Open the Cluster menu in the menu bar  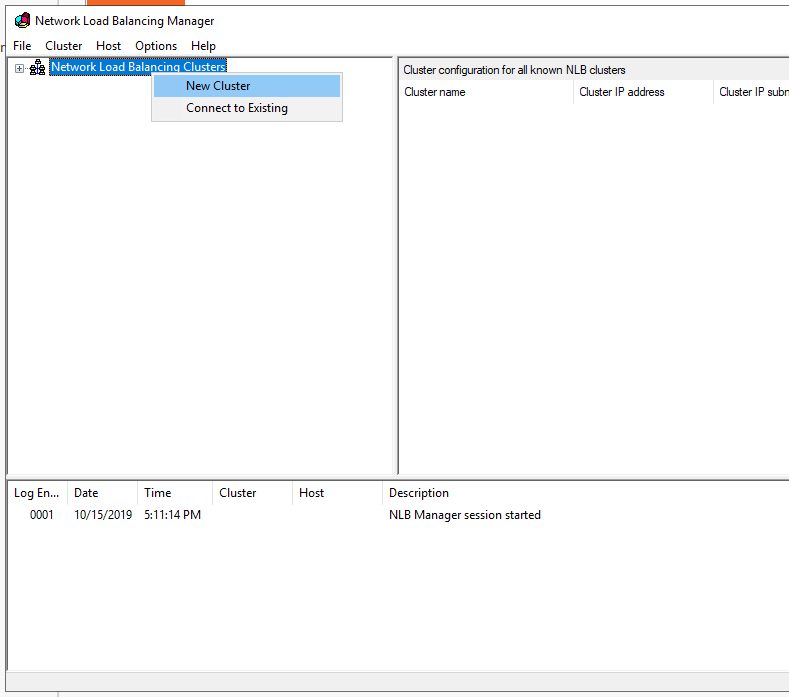click(x=64, y=46)
